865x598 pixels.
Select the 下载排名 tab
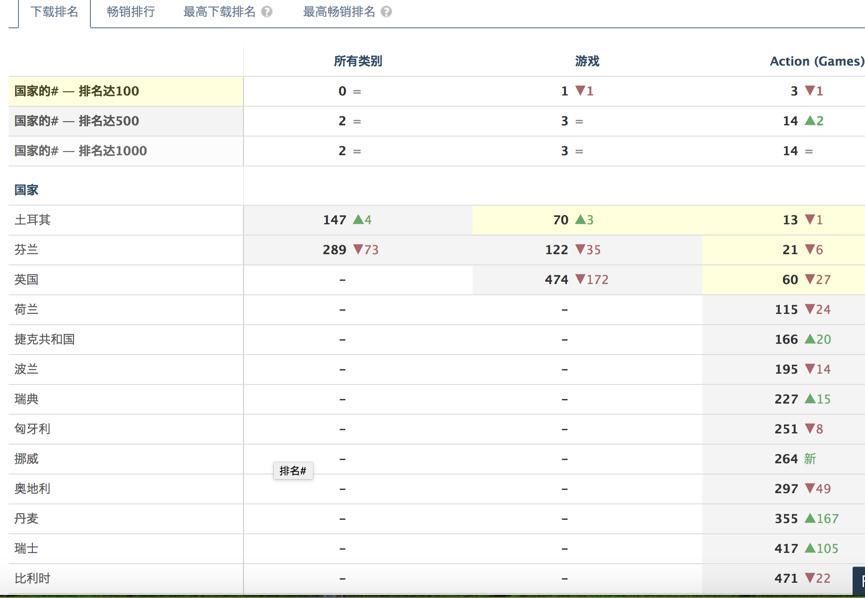(x=54, y=12)
